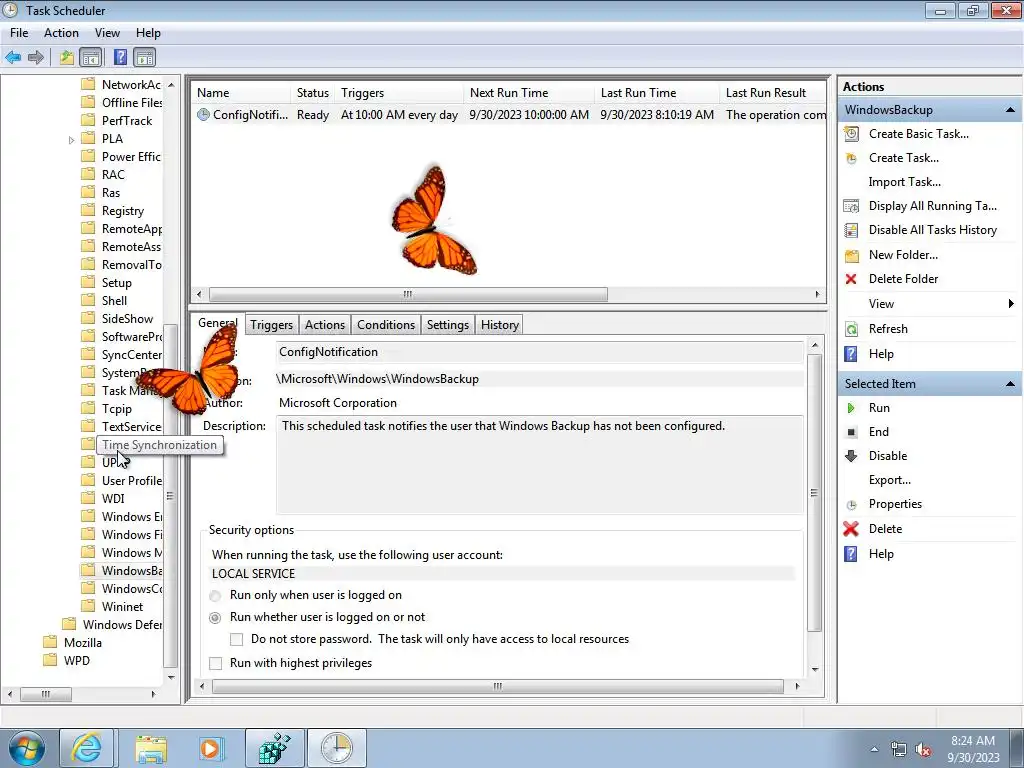Select Run only when user is logged on

pos(215,596)
